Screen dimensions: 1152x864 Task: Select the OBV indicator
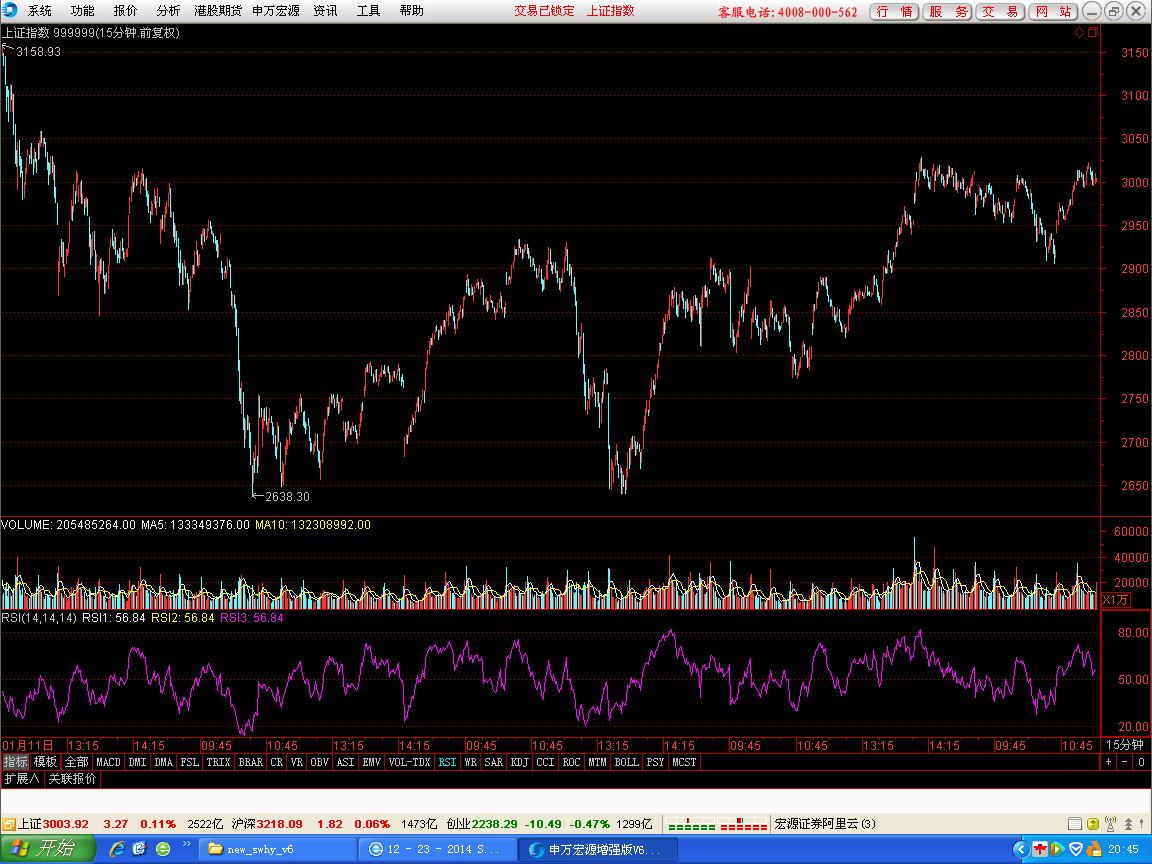(320, 762)
